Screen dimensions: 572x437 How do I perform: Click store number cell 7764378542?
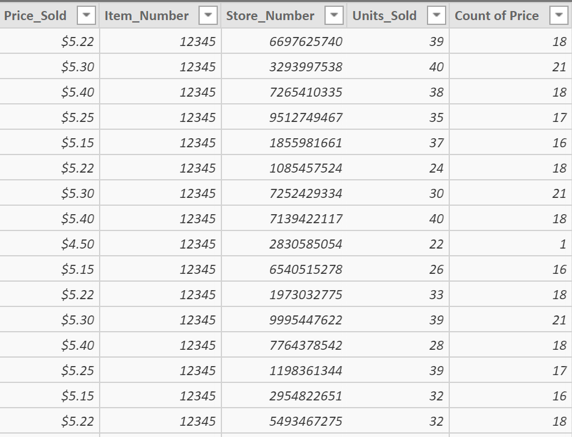click(x=284, y=345)
